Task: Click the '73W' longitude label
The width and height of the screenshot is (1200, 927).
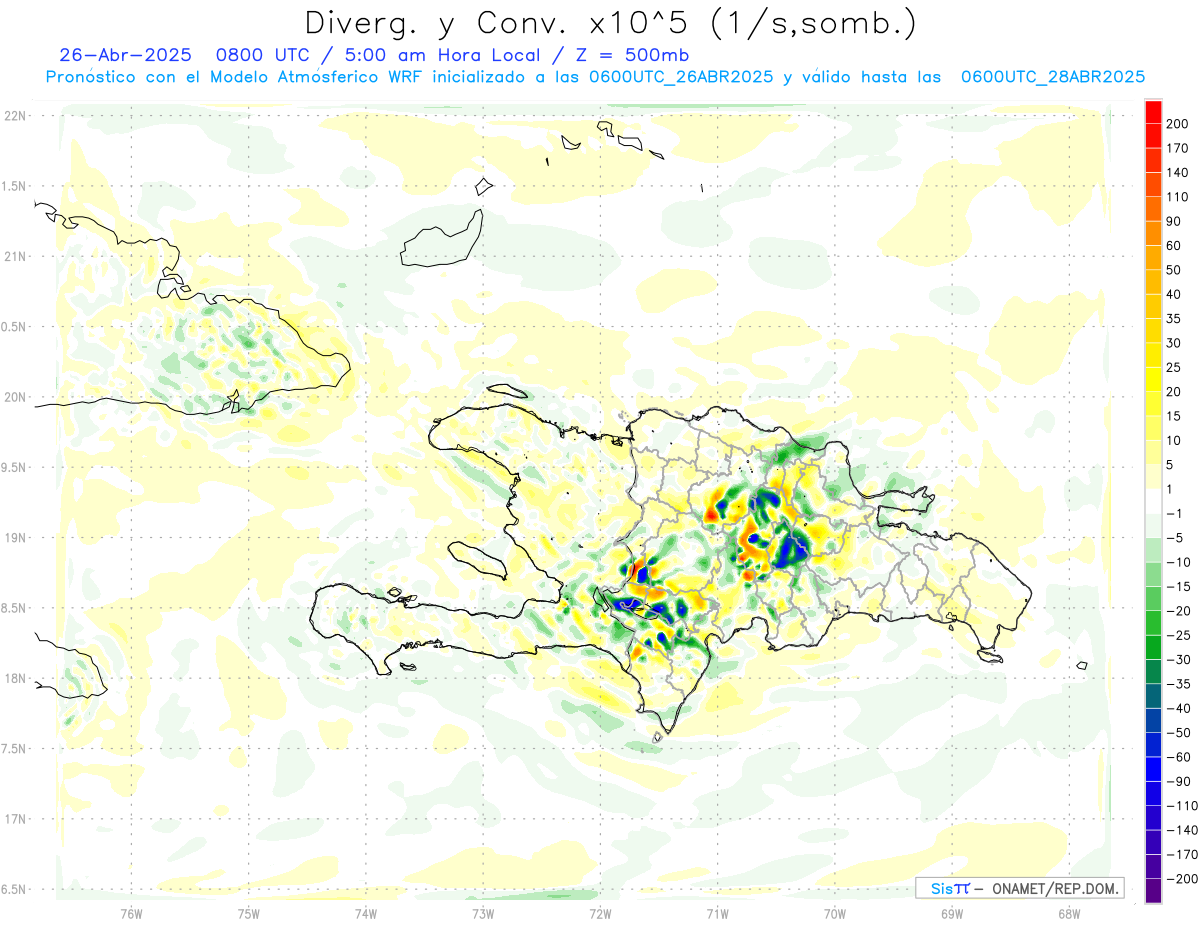Action: 483,913
